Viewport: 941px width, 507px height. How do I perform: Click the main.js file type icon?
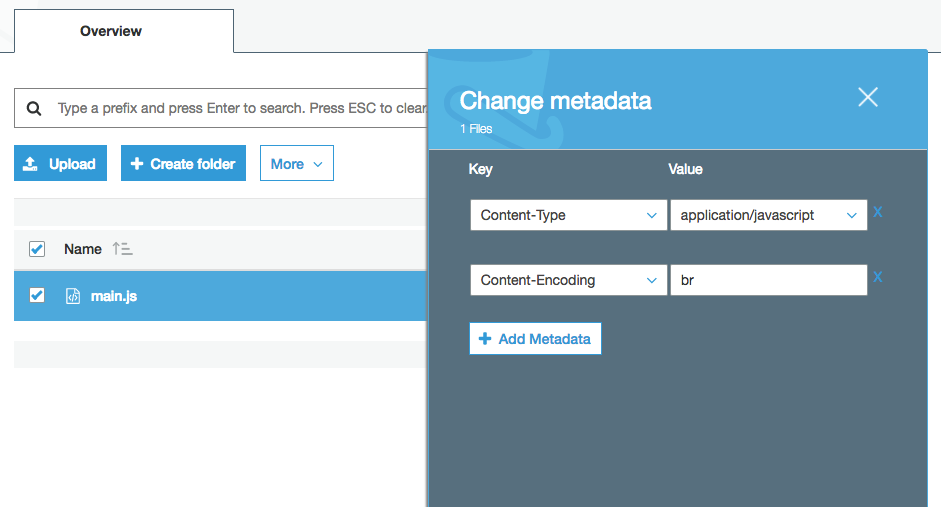pyautogui.click(x=73, y=296)
